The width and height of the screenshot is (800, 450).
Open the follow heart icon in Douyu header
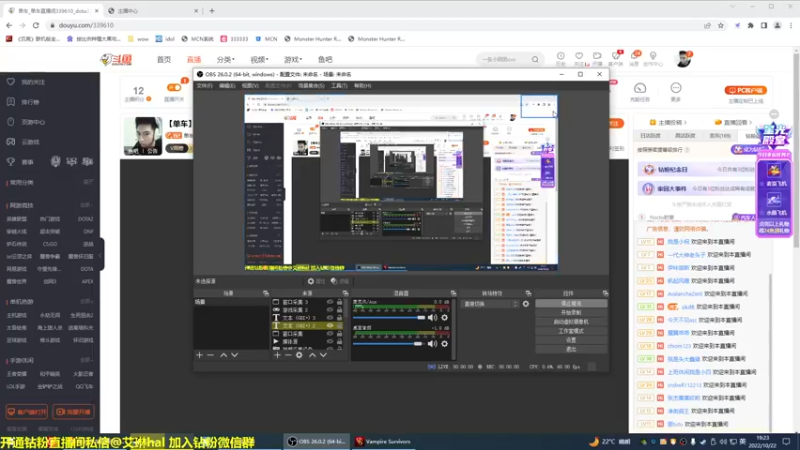579,56
